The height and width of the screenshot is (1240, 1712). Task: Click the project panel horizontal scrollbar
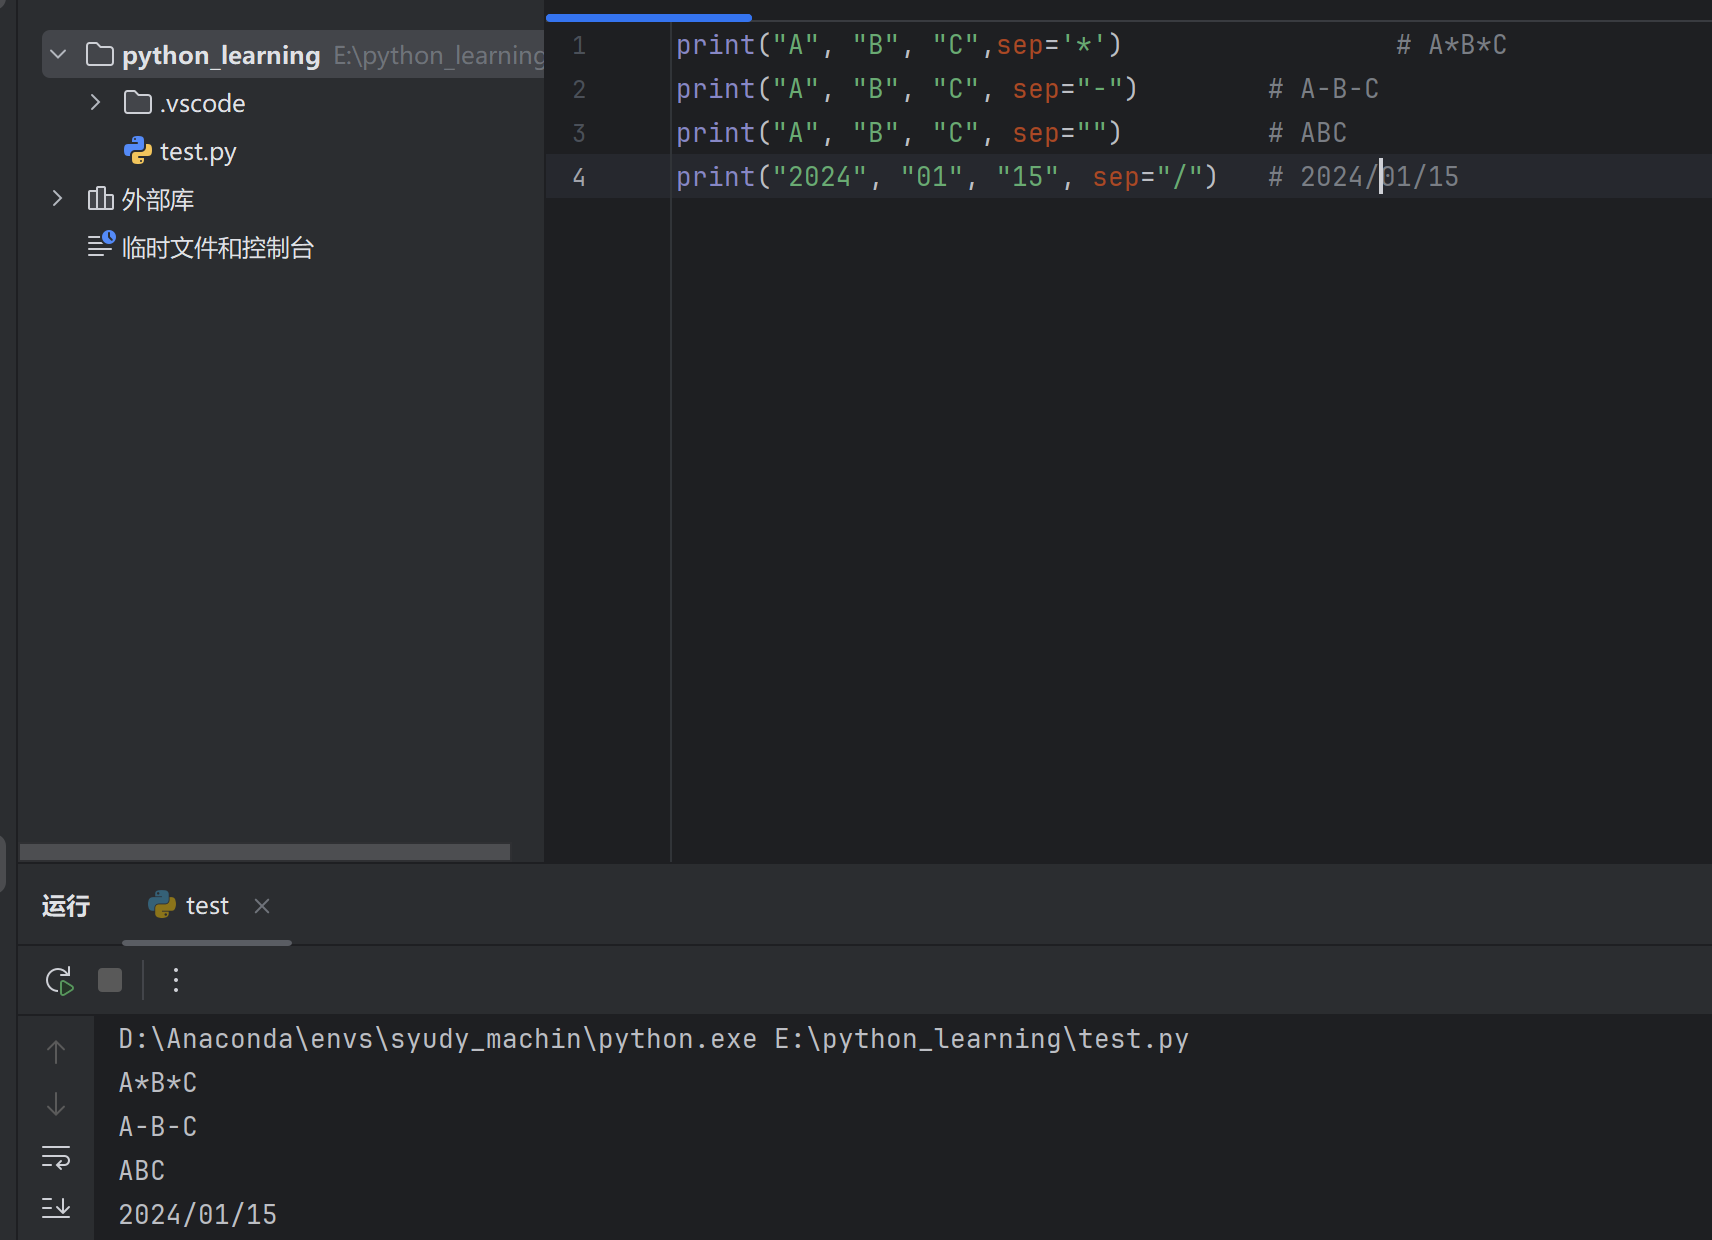(x=265, y=852)
